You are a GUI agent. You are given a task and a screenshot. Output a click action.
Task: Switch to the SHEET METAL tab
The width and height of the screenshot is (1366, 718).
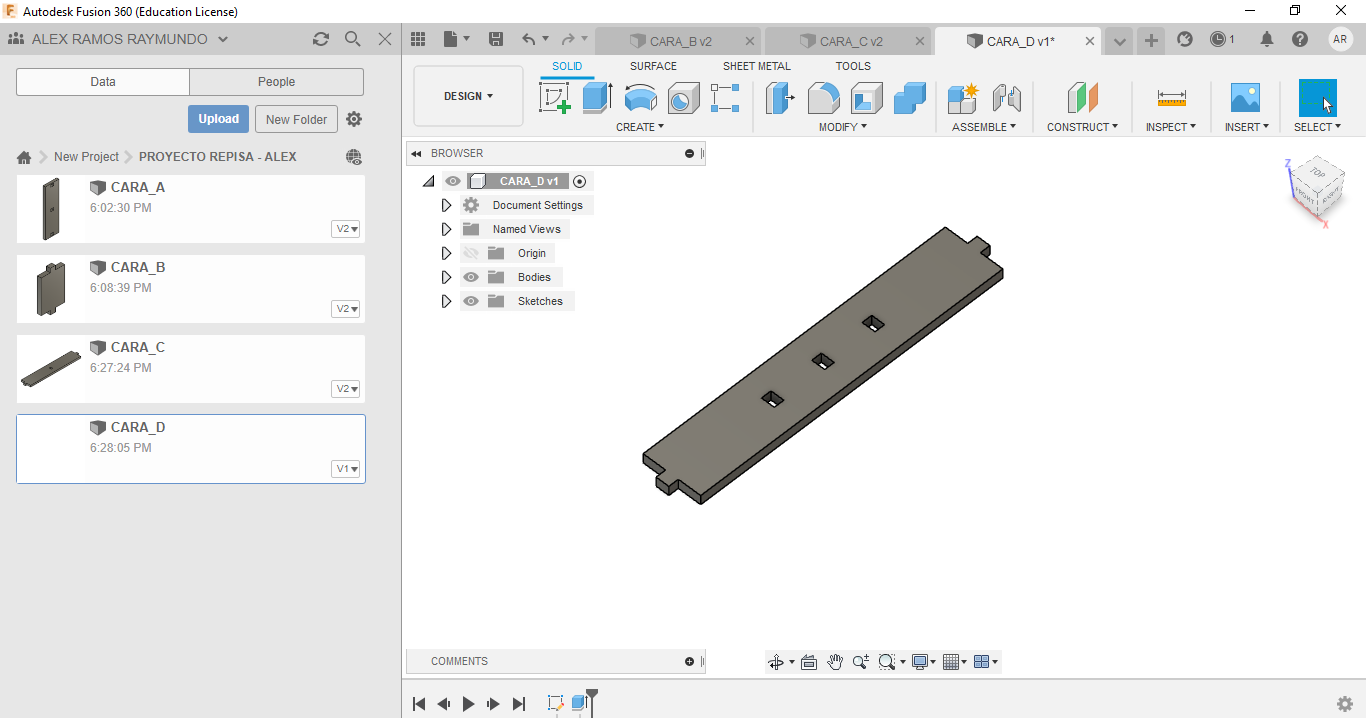coord(756,66)
